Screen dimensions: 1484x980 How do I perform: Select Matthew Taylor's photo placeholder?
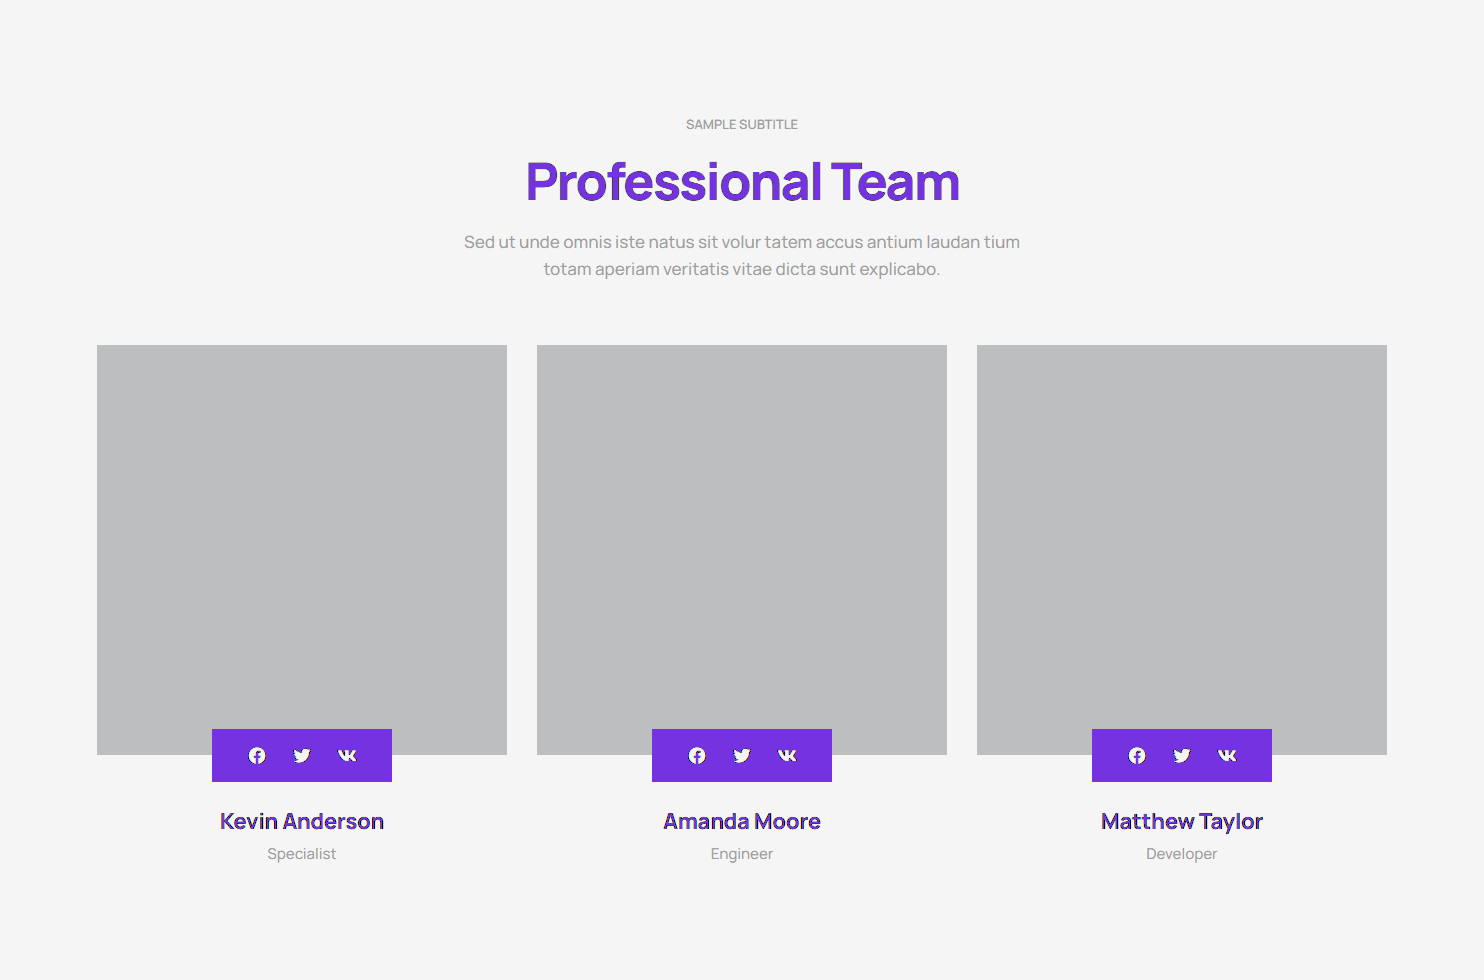[x=1182, y=530]
